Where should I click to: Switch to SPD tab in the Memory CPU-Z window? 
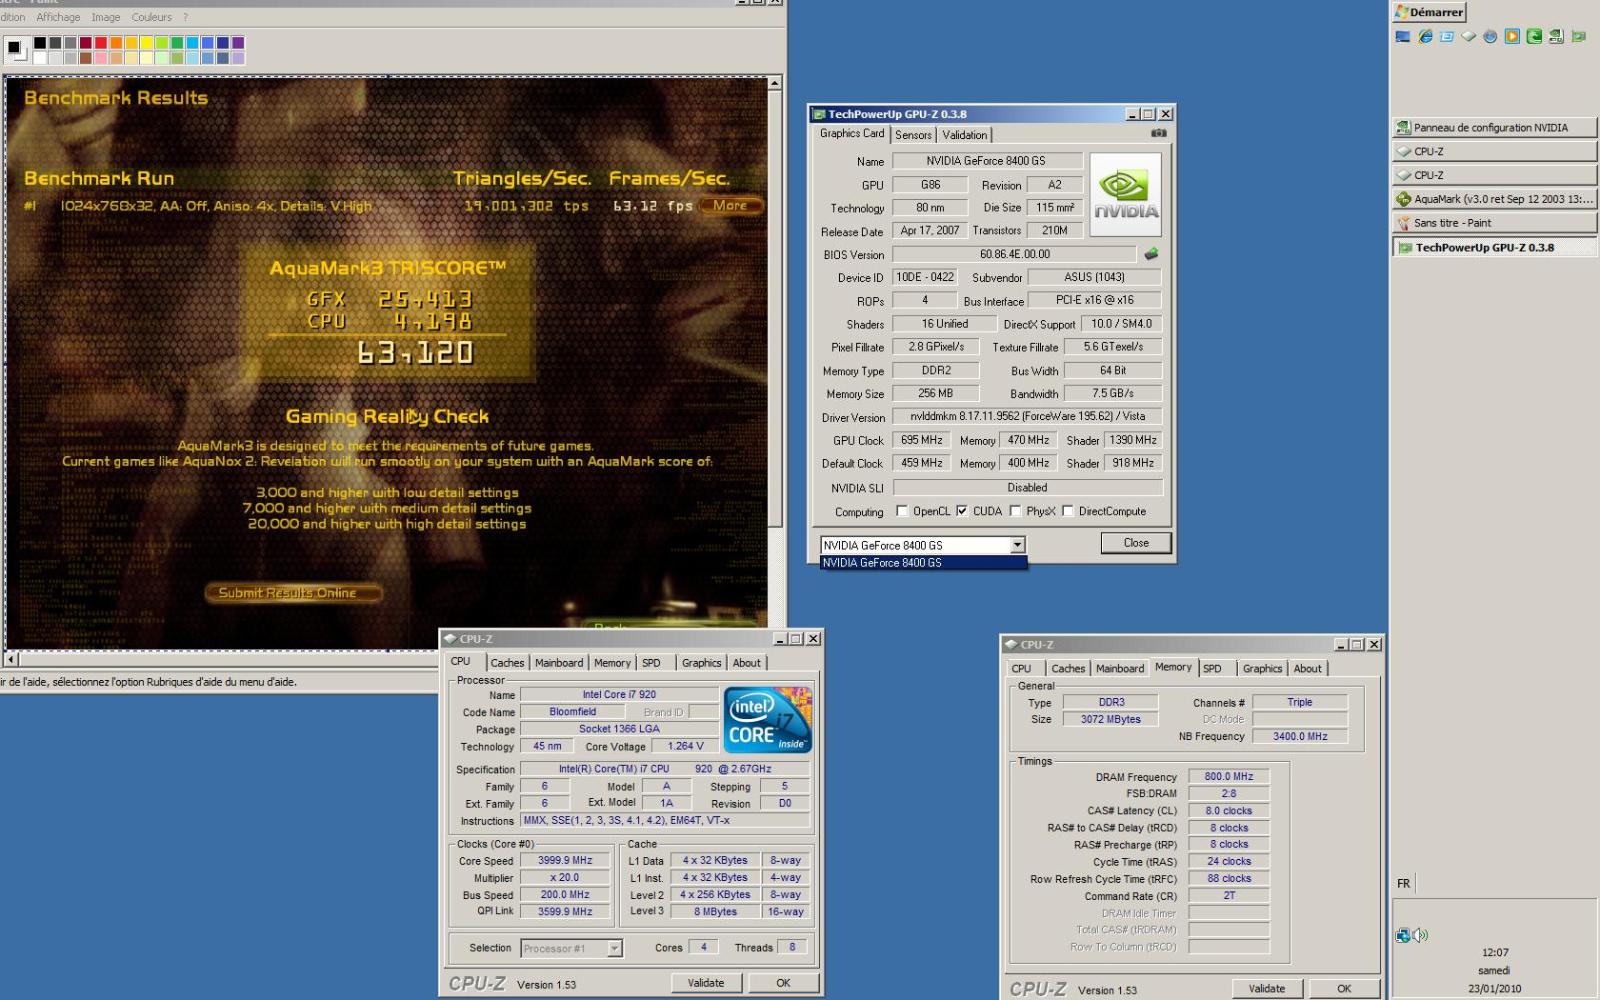[x=1212, y=669]
